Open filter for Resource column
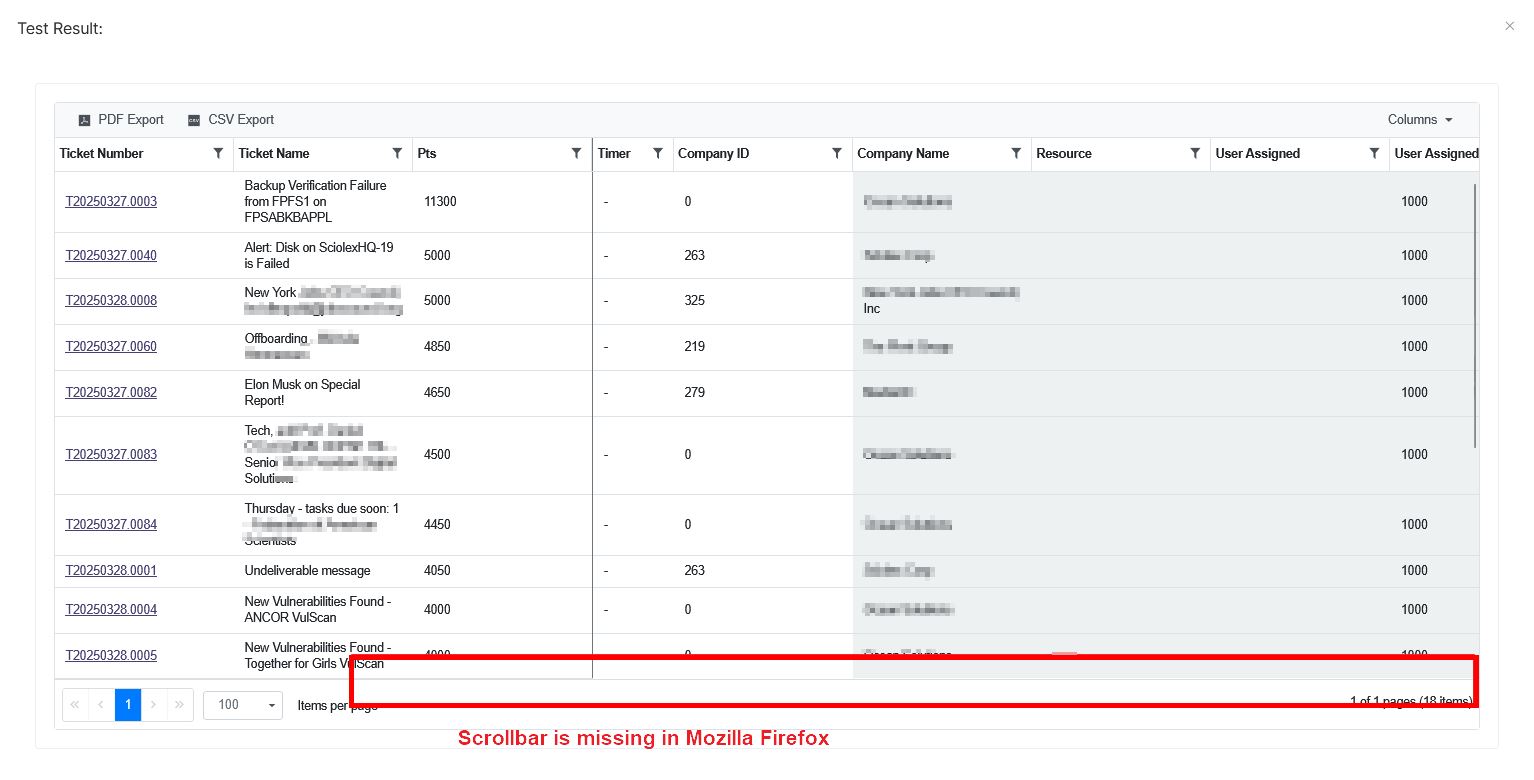 (1195, 154)
